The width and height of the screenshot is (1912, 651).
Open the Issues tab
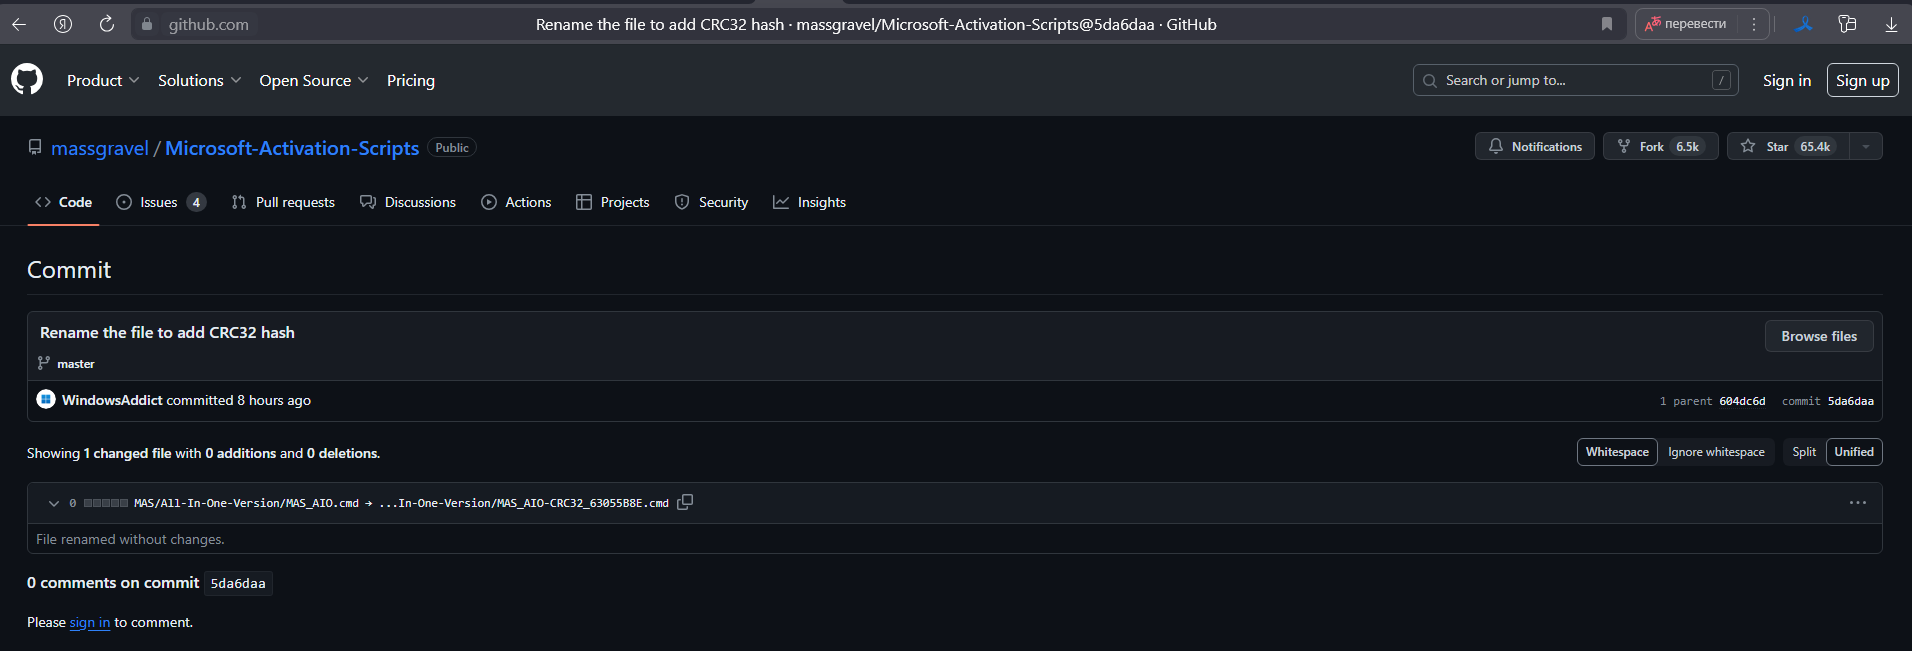tap(160, 202)
